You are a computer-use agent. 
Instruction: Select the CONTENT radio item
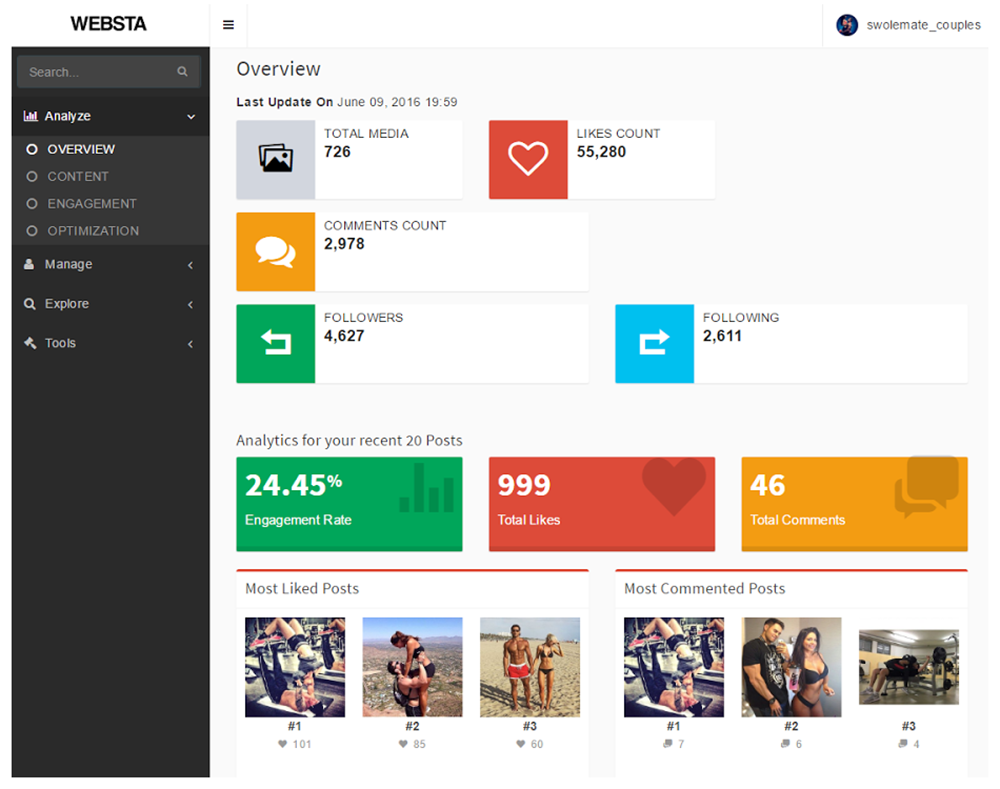click(32, 176)
